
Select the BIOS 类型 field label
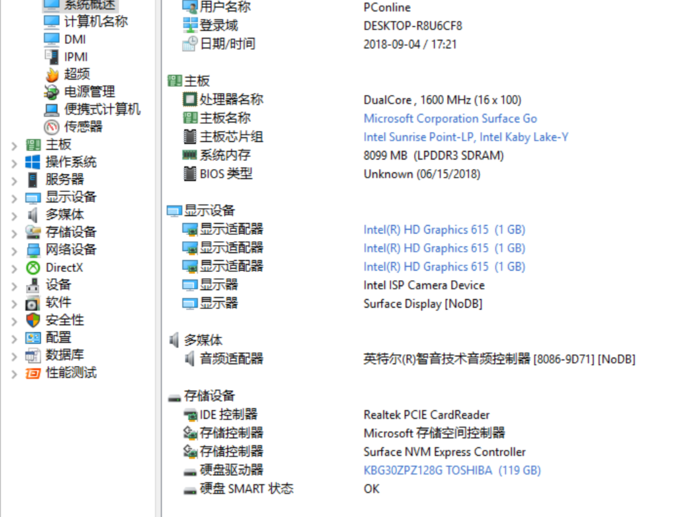(x=226, y=174)
